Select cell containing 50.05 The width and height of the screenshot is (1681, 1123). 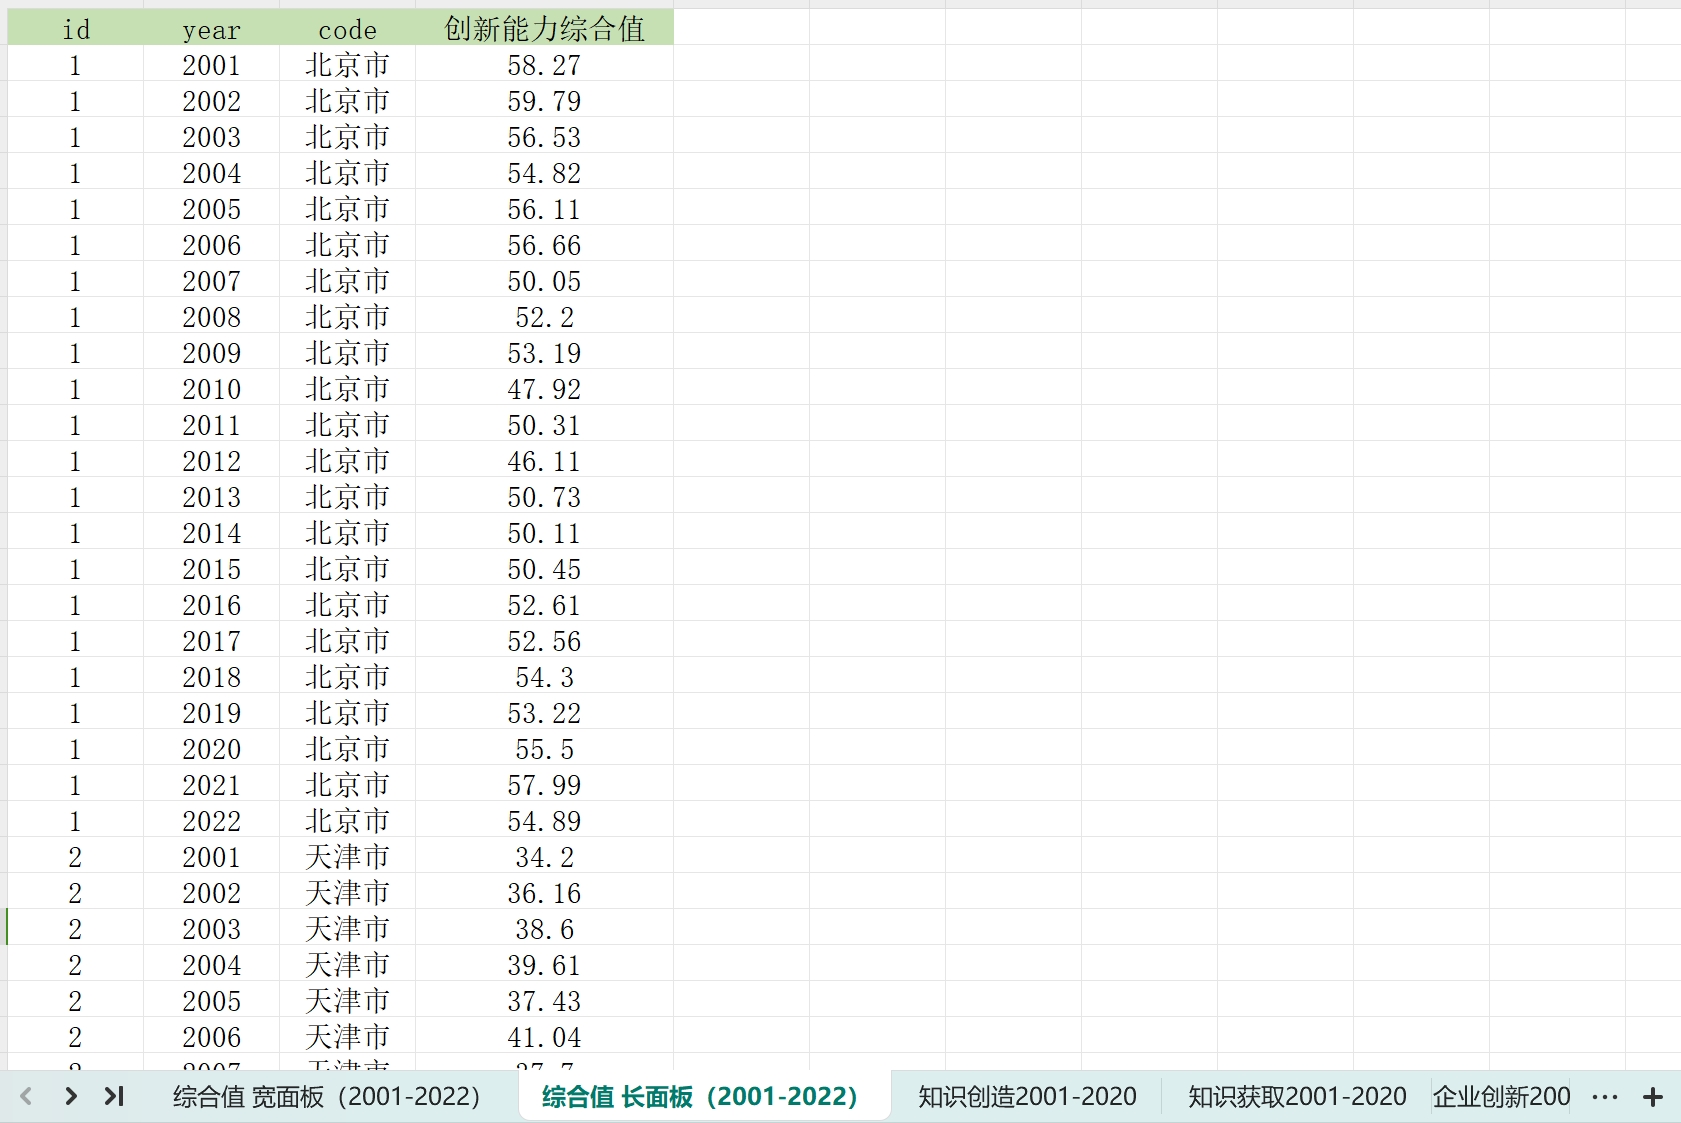tap(545, 281)
